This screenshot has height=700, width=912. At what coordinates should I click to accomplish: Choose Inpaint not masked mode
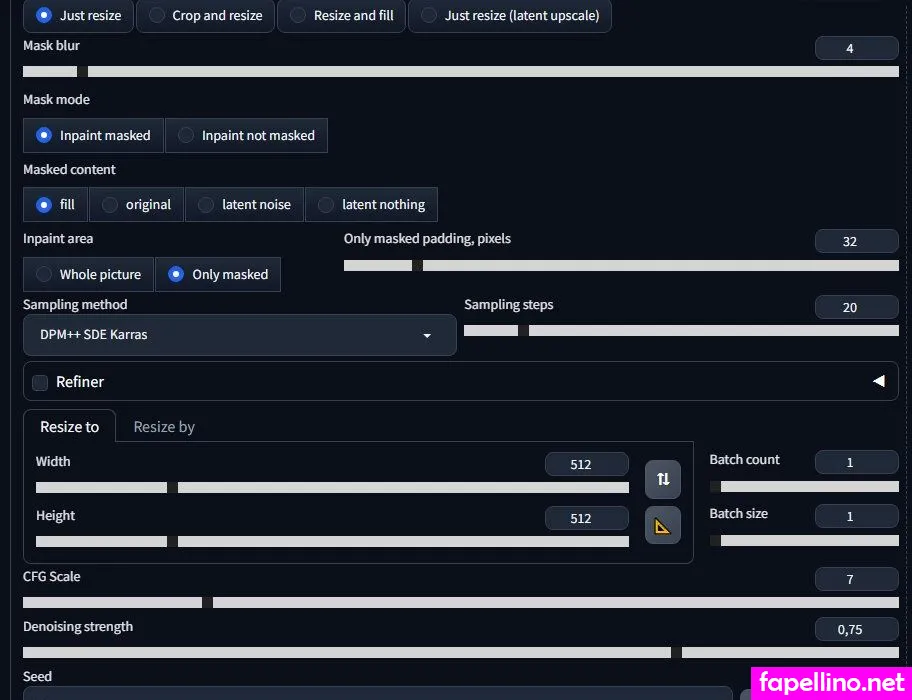(247, 135)
